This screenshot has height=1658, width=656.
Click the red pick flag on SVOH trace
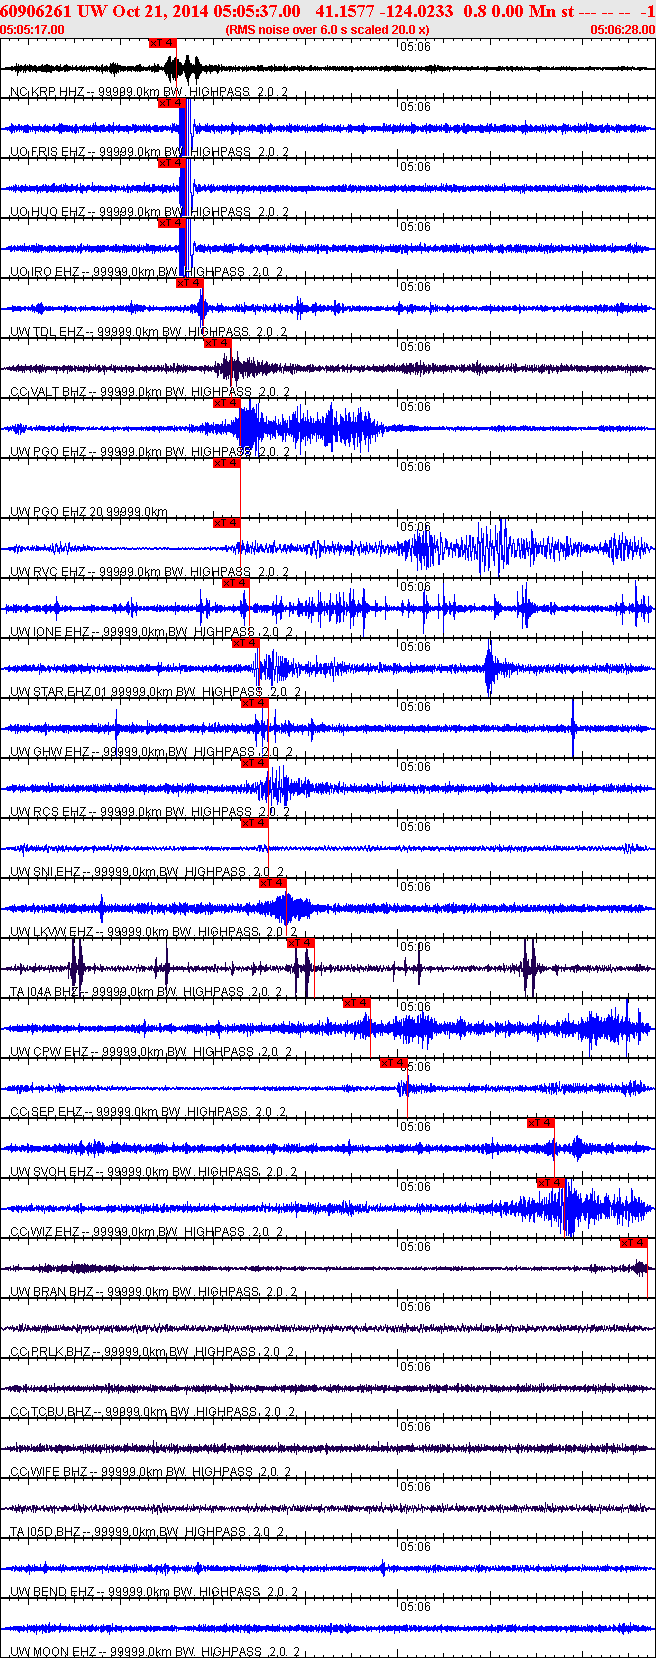click(x=540, y=1123)
